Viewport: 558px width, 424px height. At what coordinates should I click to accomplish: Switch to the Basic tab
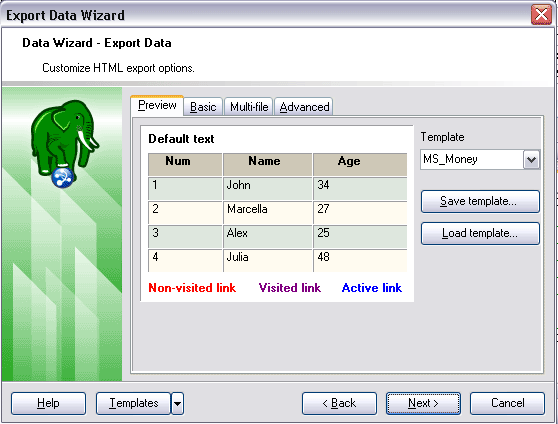click(x=203, y=107)
